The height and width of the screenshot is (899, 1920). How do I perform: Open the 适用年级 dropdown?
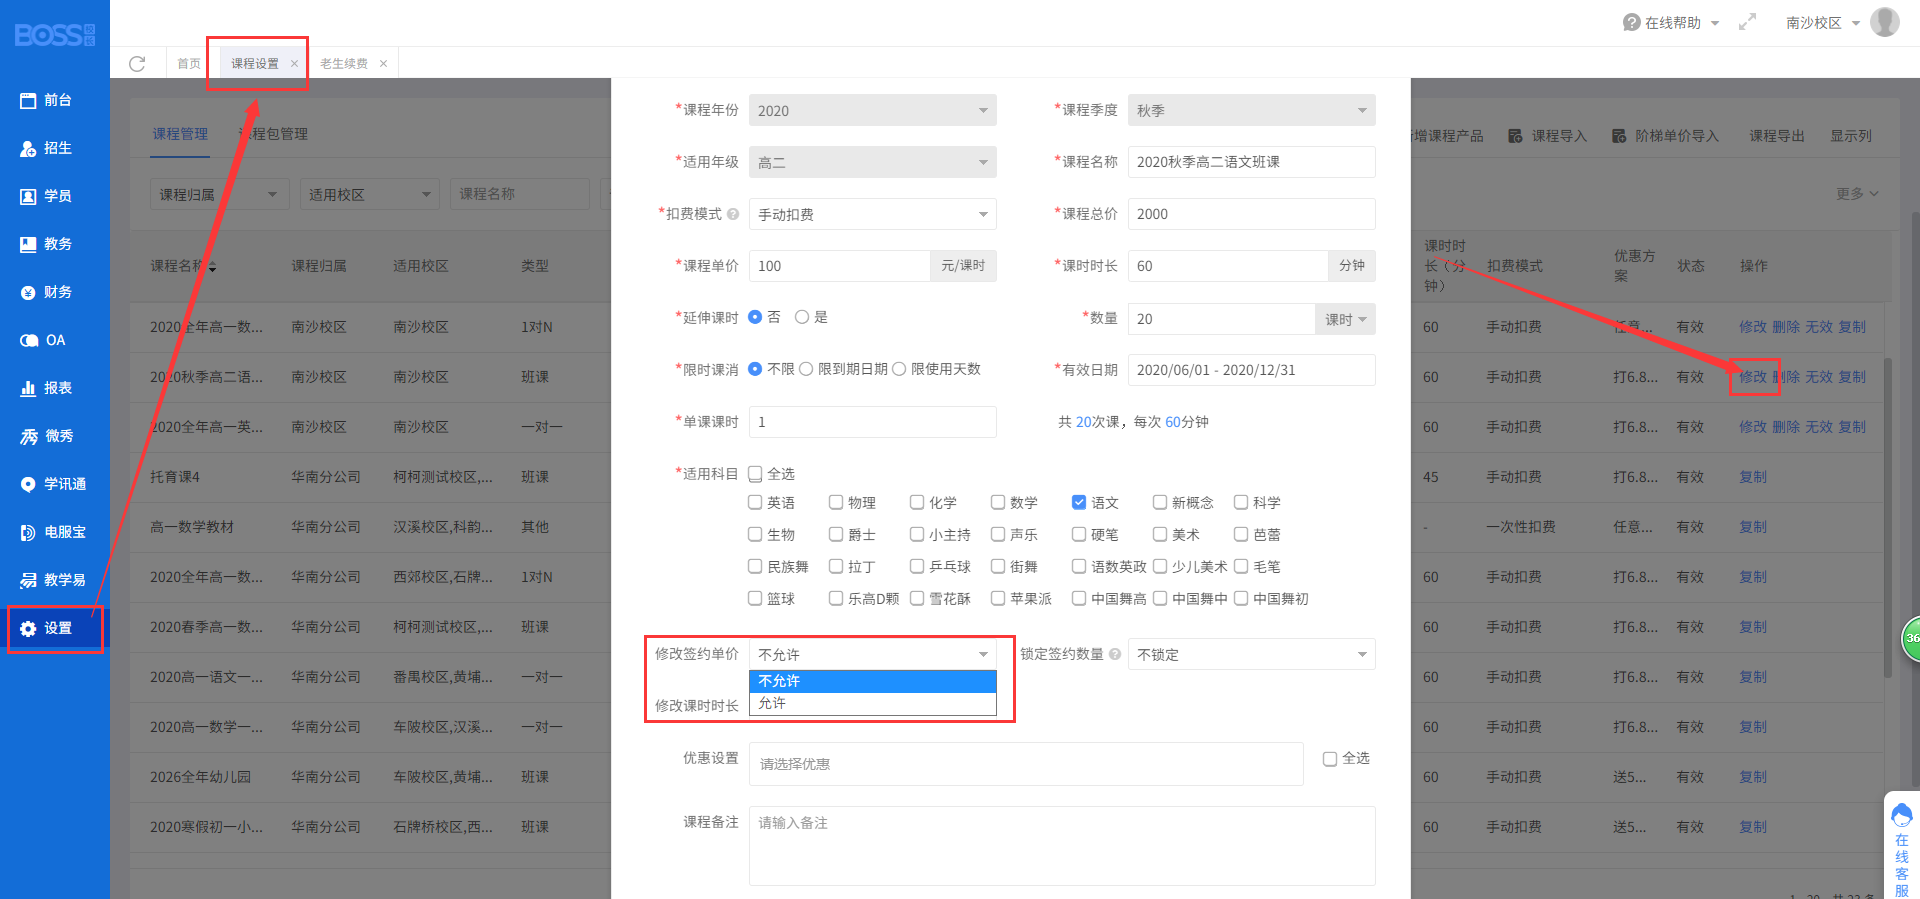point(873,162)
